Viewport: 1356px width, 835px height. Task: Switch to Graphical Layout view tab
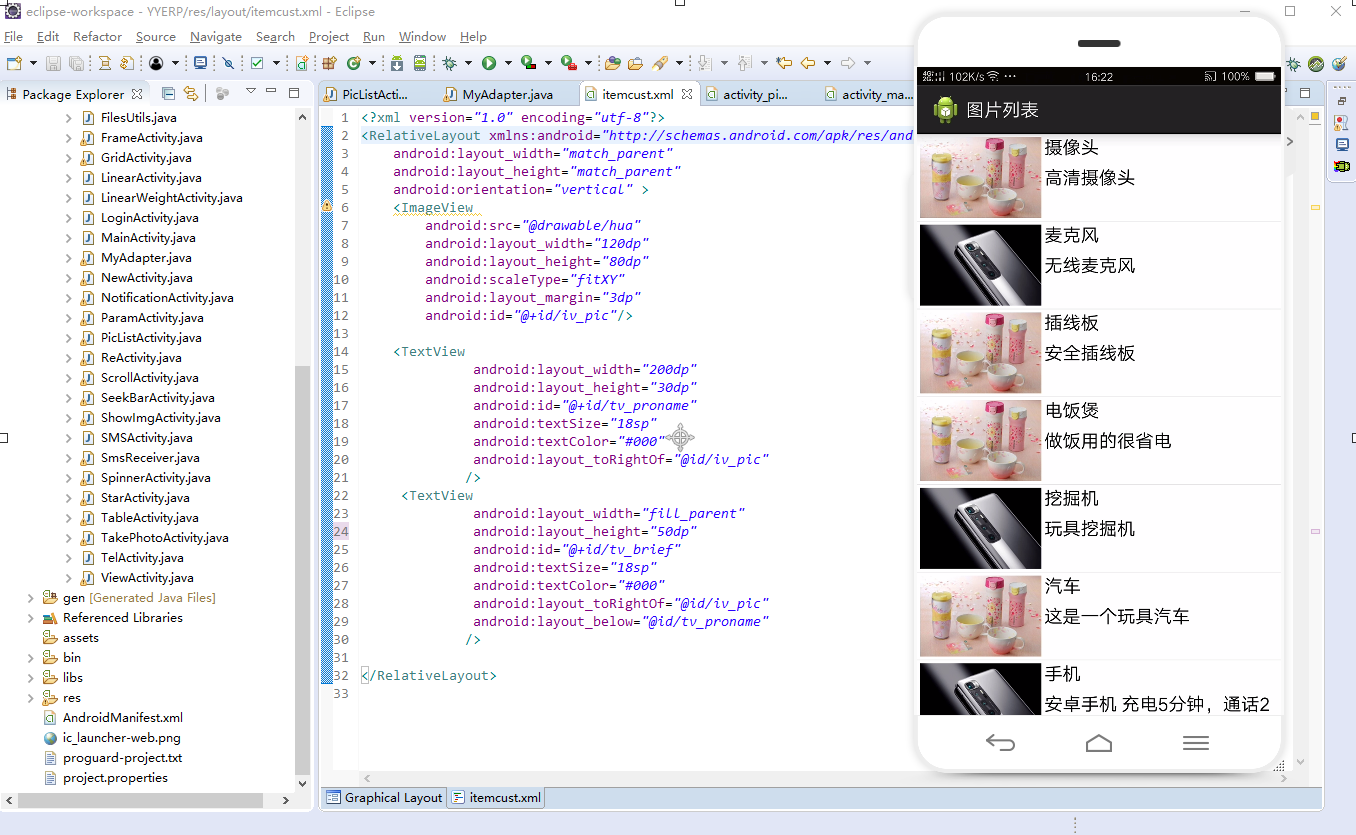click(385, 798)
